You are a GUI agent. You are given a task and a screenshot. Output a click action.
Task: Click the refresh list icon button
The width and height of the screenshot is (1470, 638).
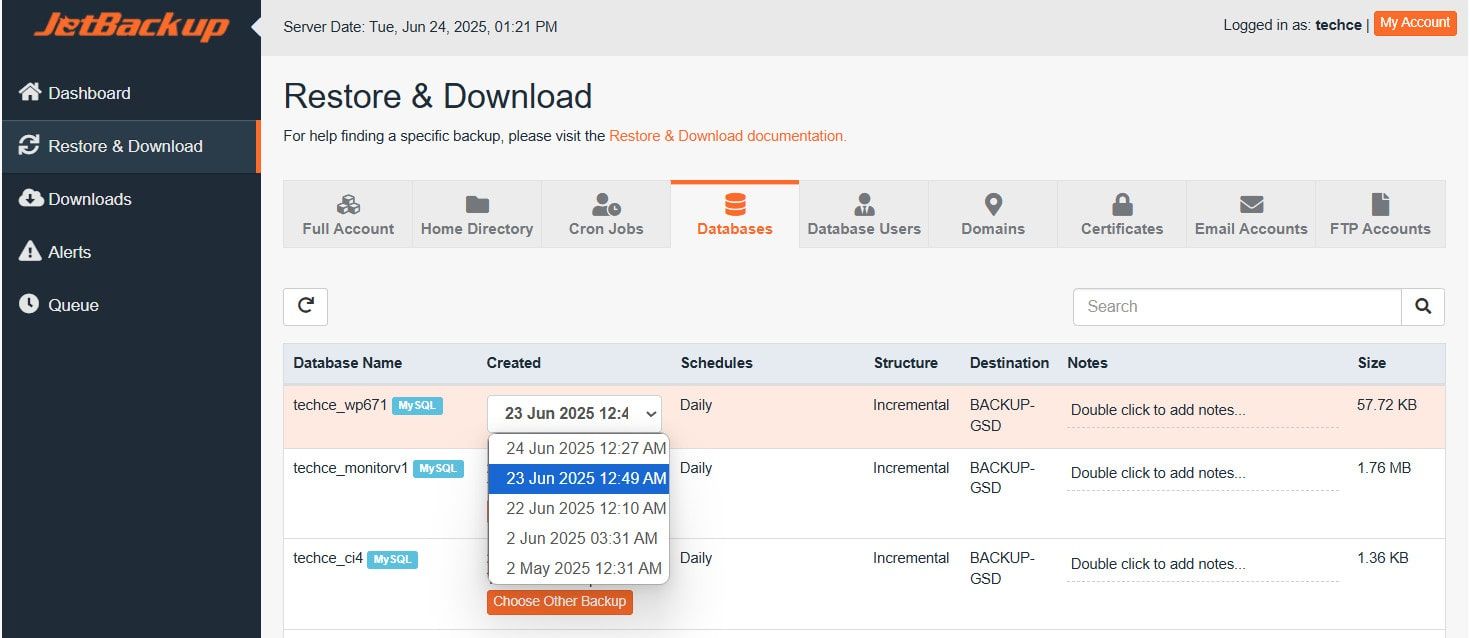click(x=305, y=307)
